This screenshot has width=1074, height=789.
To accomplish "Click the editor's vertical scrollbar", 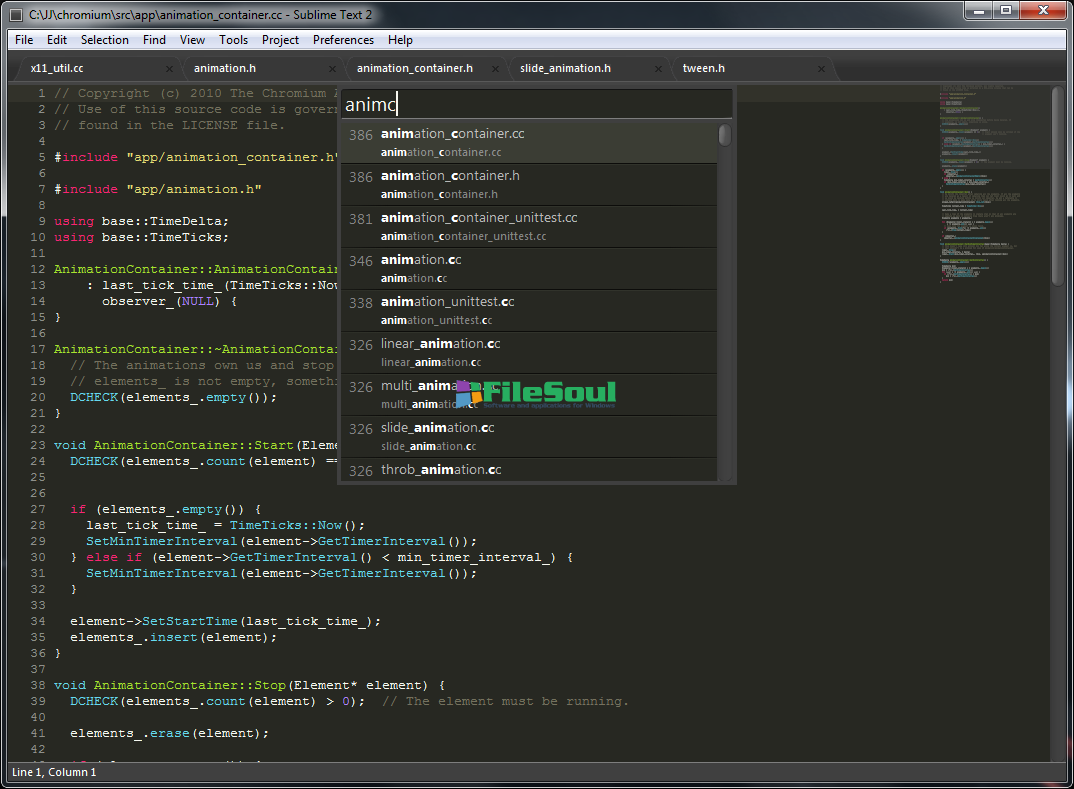I will [1058, 186].
